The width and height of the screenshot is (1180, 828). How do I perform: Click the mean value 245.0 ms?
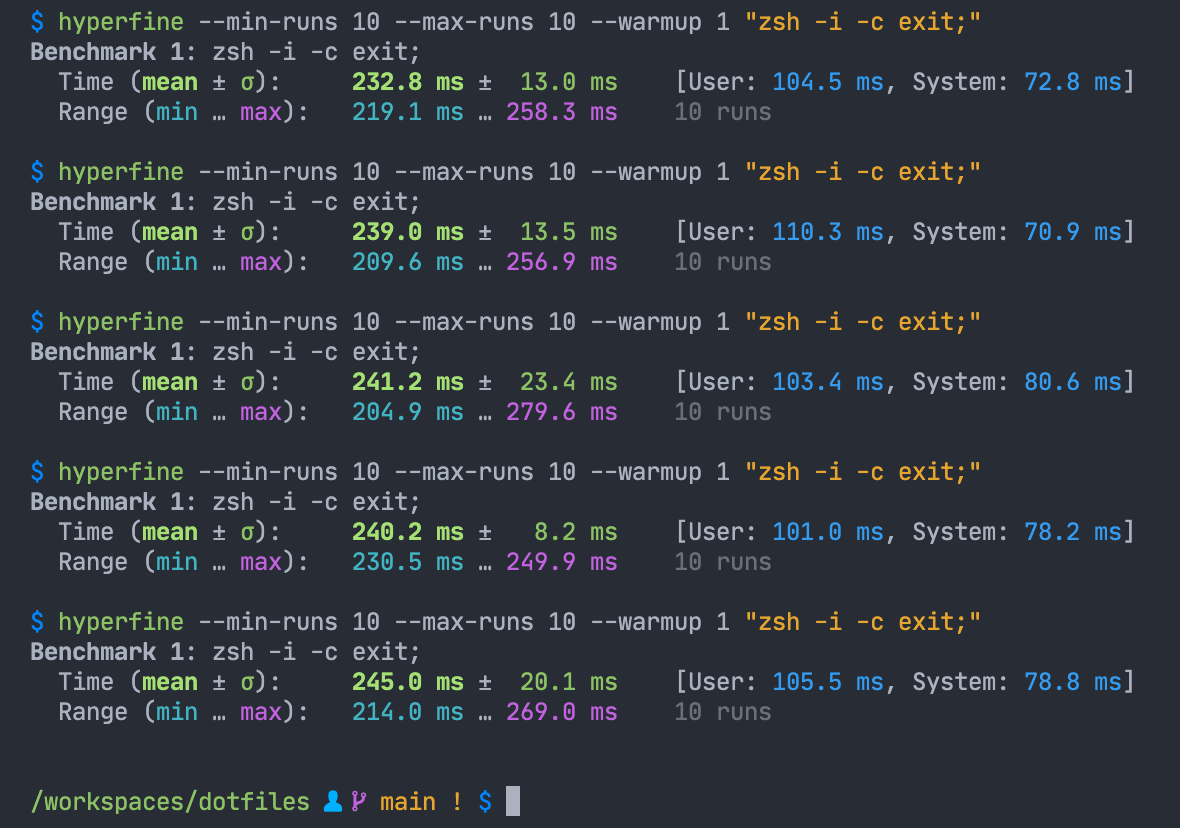click(x=408, y=681)
